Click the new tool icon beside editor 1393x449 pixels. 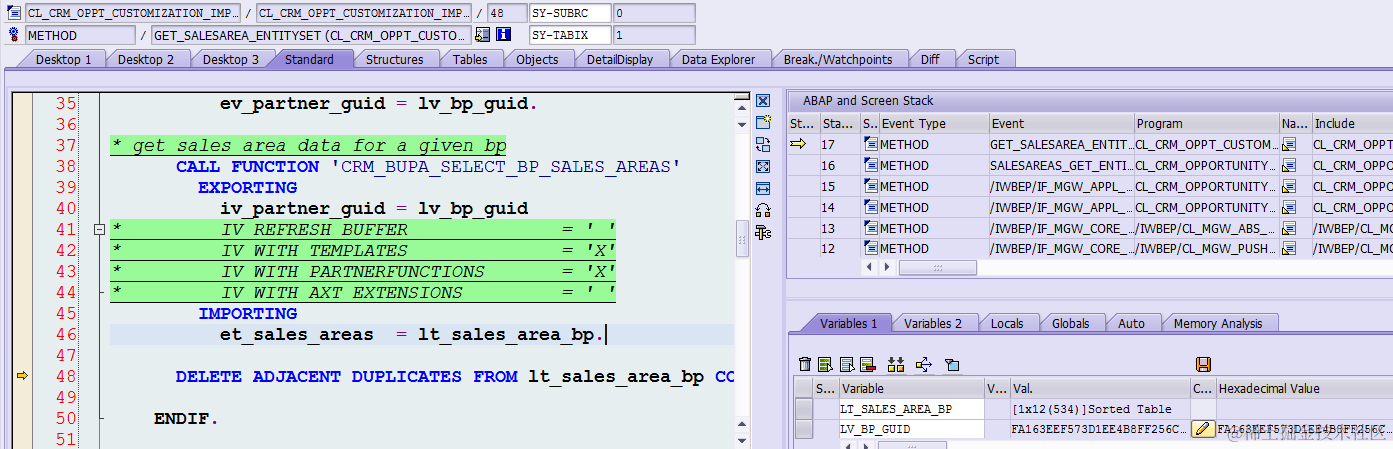click(763, 122)
